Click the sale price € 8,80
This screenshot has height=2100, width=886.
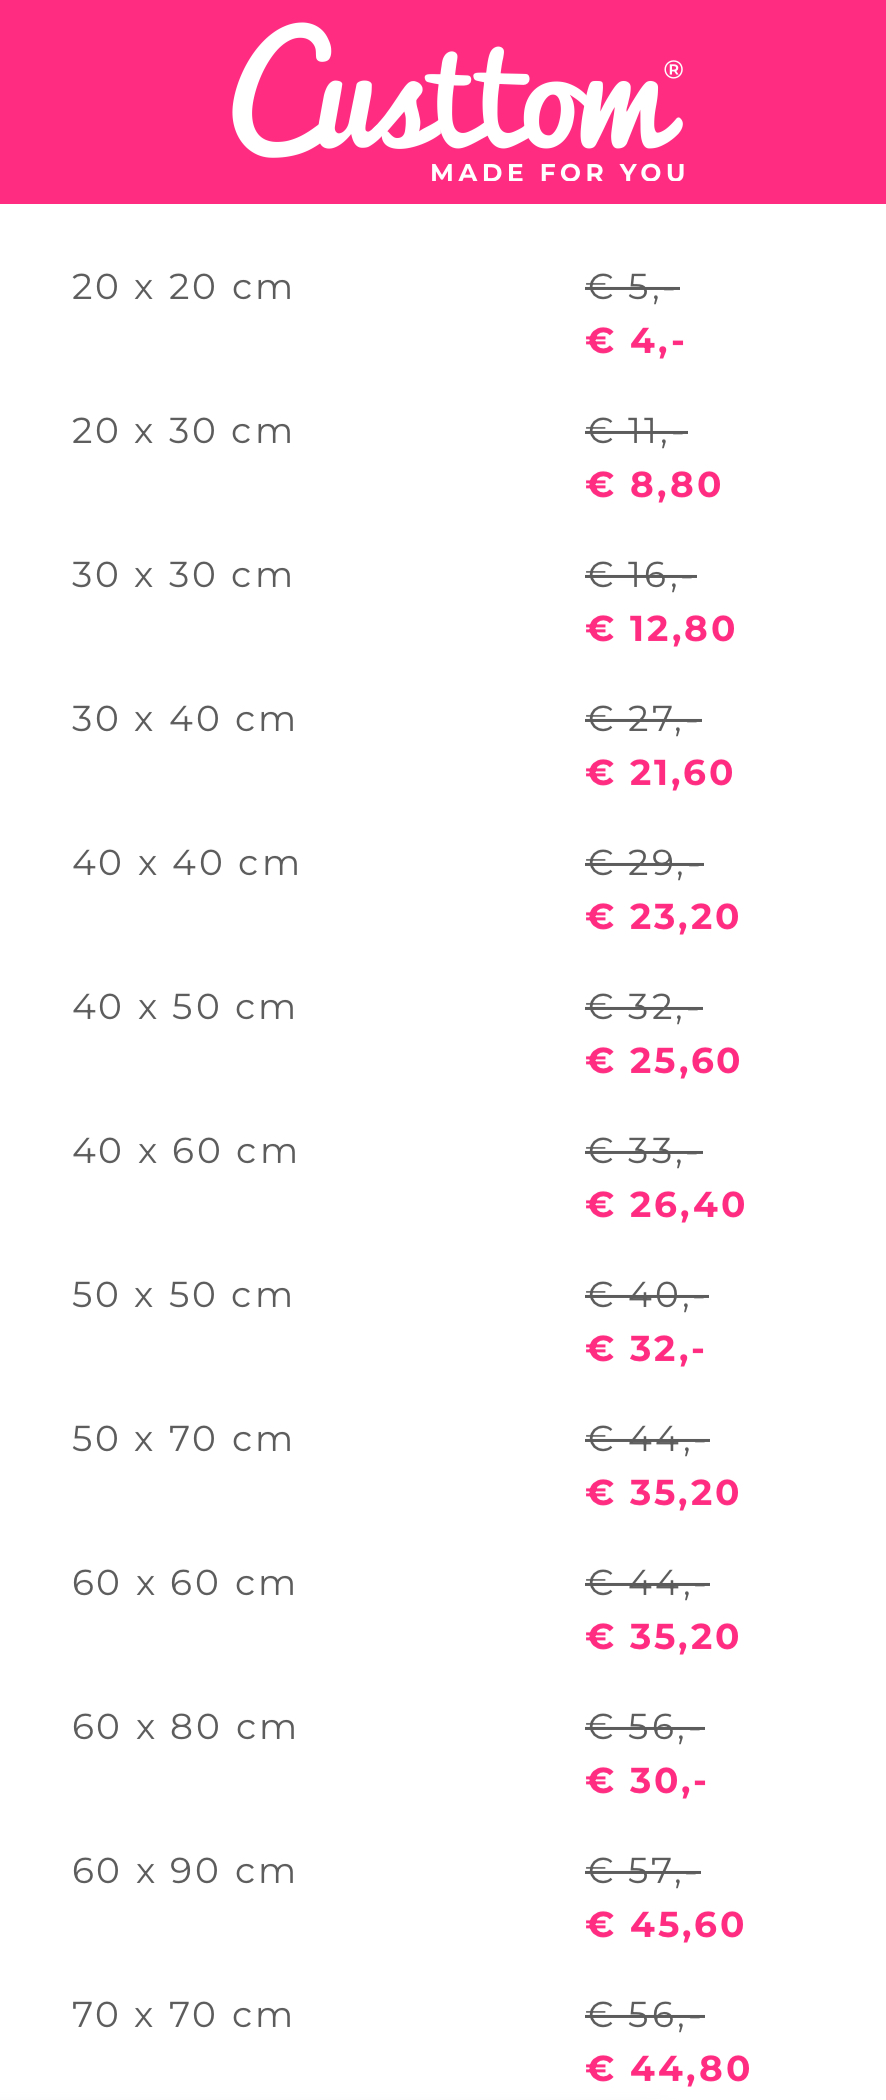click(x=653, y=486)
